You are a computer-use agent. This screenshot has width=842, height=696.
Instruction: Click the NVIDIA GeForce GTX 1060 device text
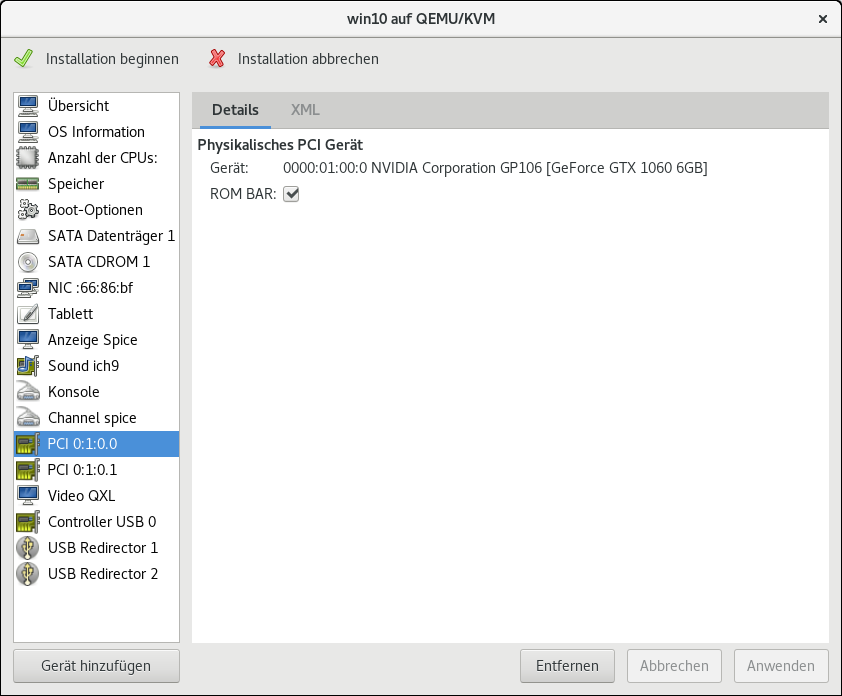click(495, 168)
